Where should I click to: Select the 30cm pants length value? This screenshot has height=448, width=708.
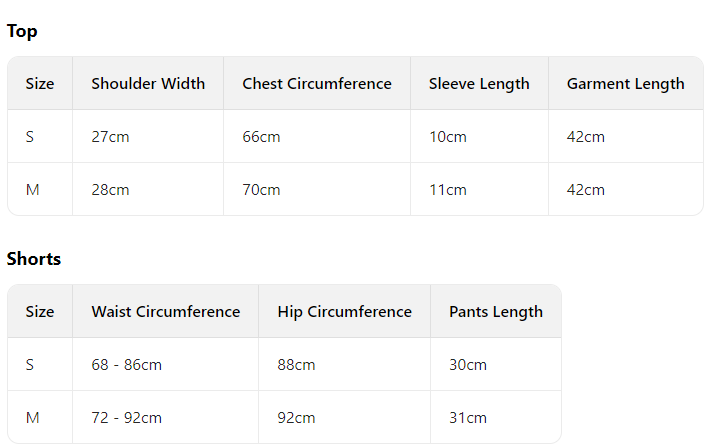[x=468, y=365]
